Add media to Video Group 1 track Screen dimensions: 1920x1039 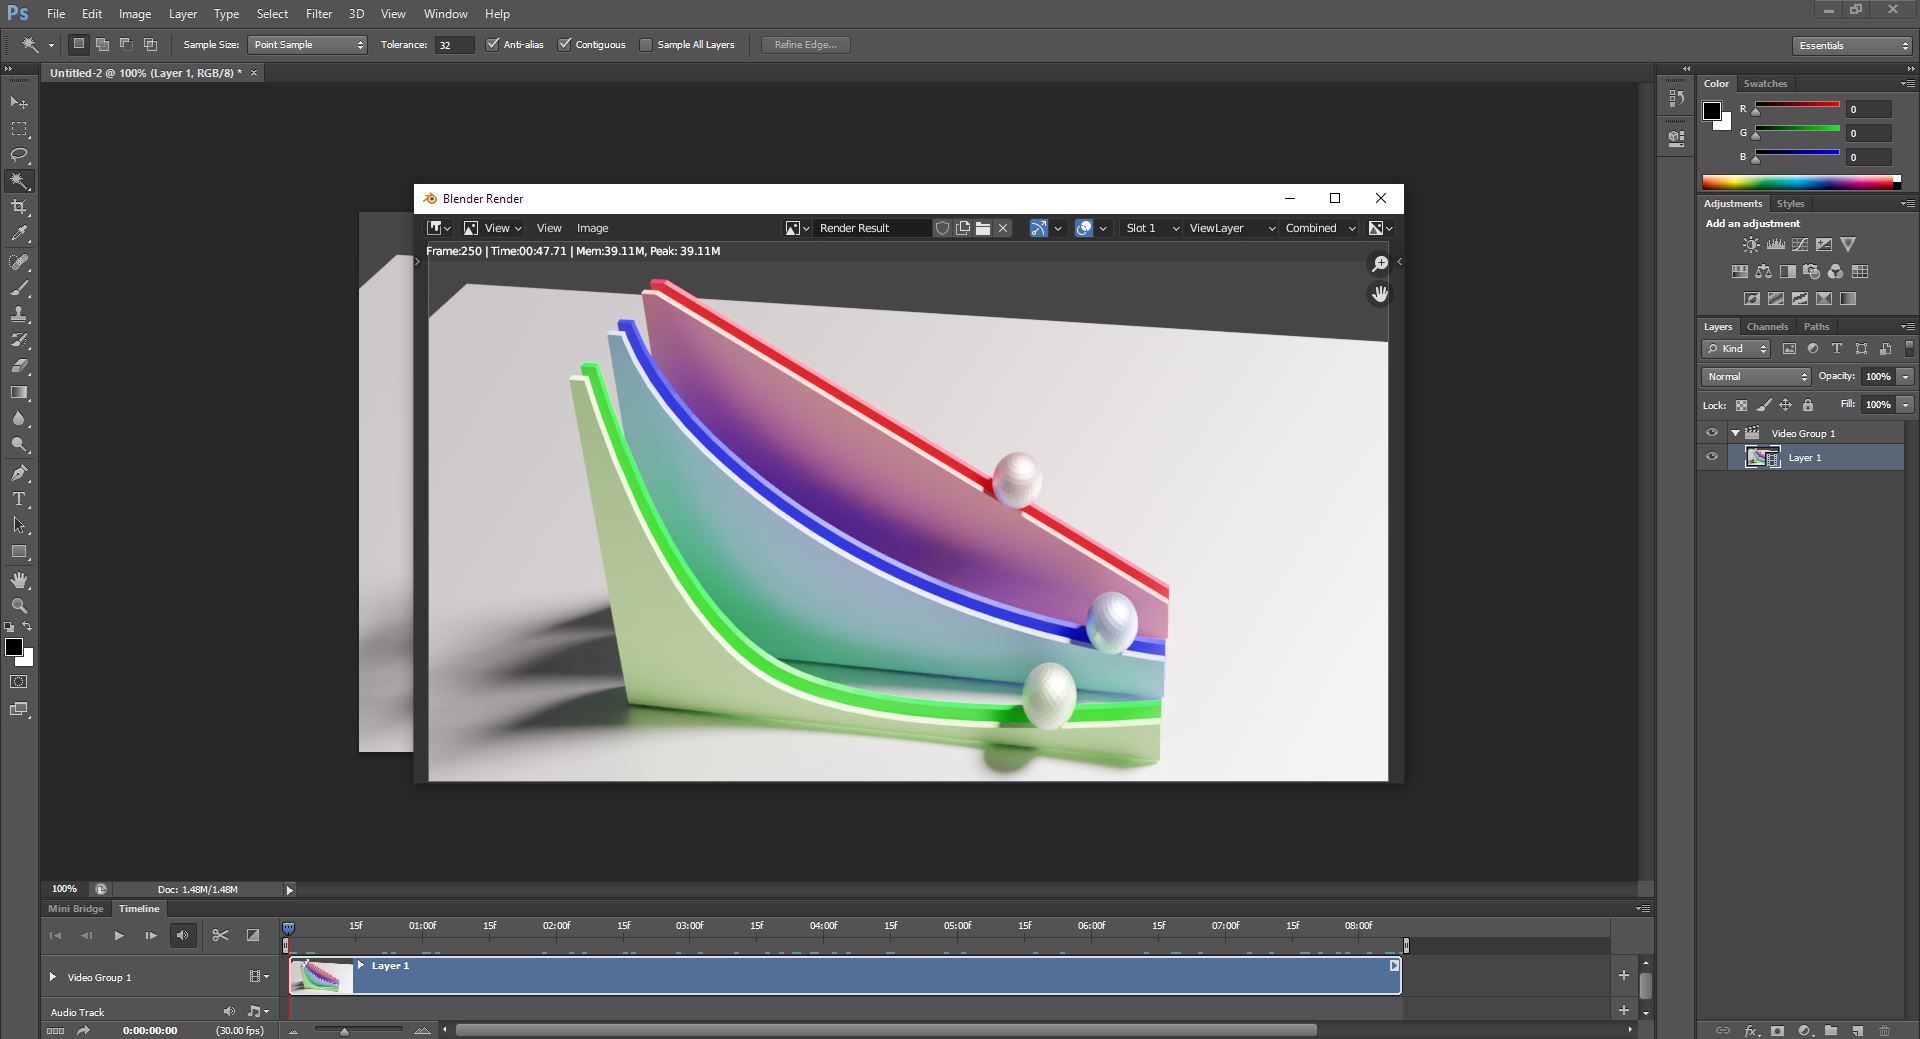click(1623, 975)
